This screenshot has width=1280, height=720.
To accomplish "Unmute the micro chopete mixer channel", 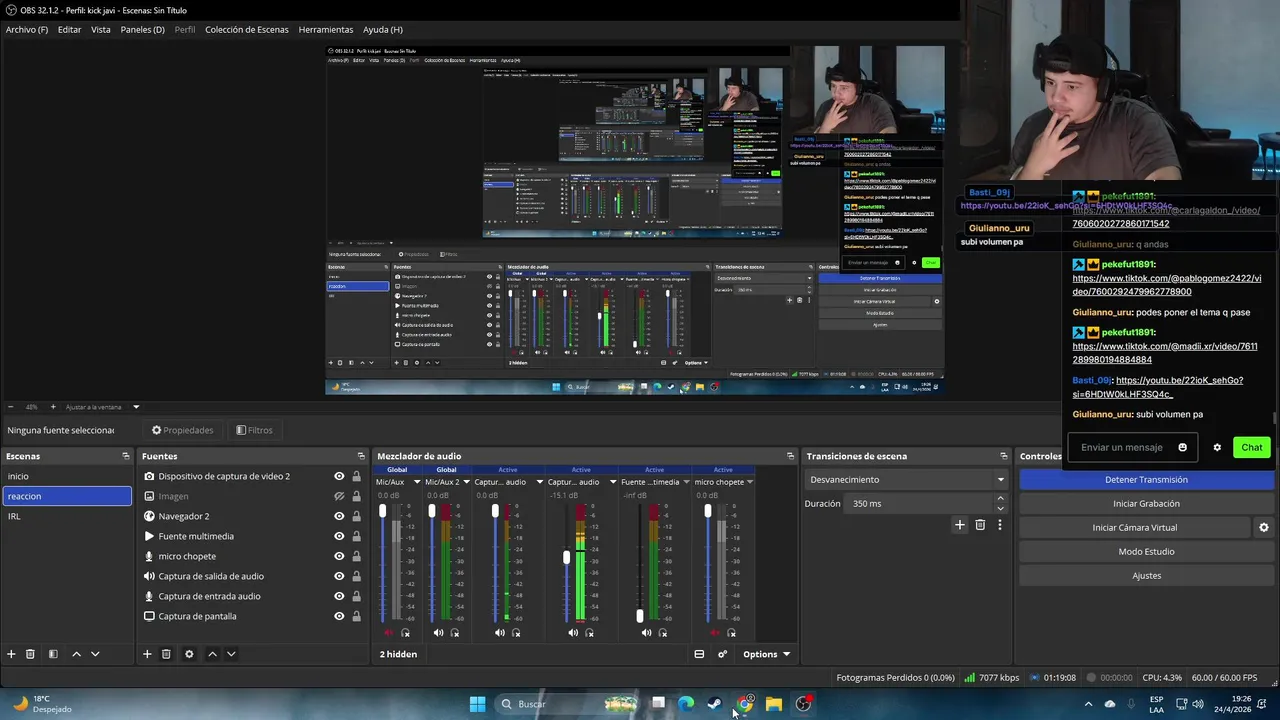I will (x=714, y=632).
